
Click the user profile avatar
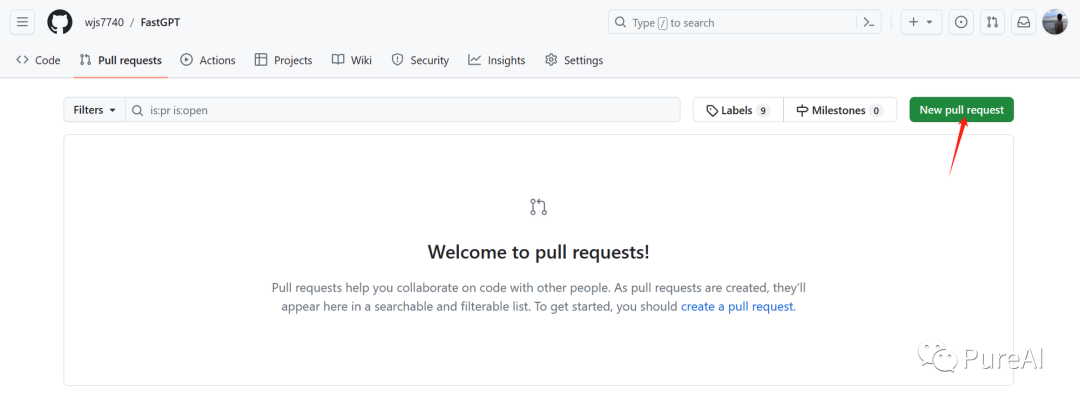1055,22
